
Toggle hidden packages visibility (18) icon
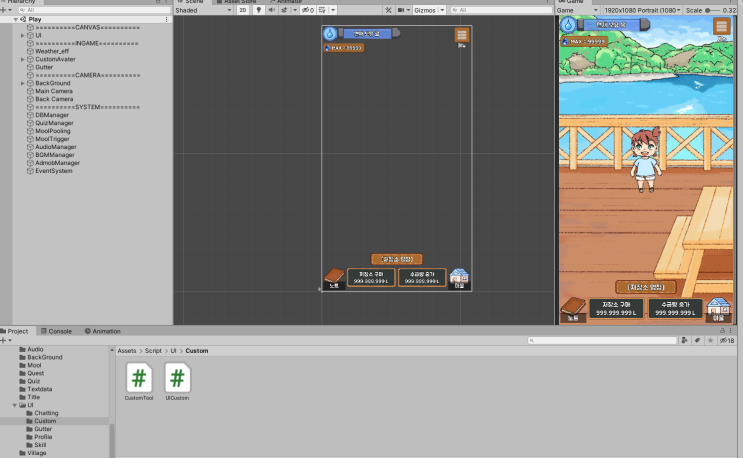[x=727, y=340]
